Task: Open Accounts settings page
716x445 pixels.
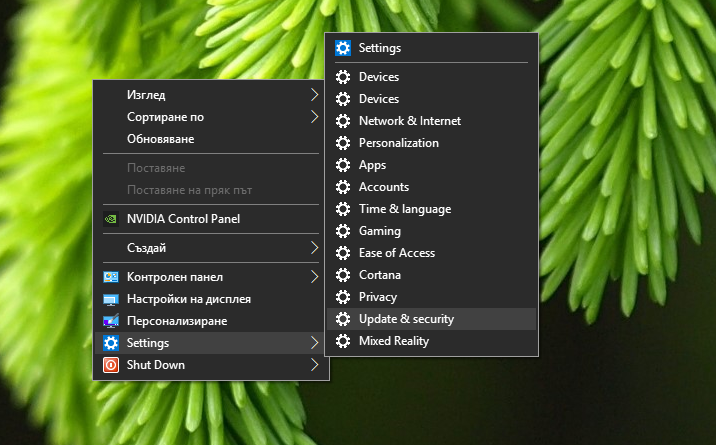Action: tap(432, 187)
